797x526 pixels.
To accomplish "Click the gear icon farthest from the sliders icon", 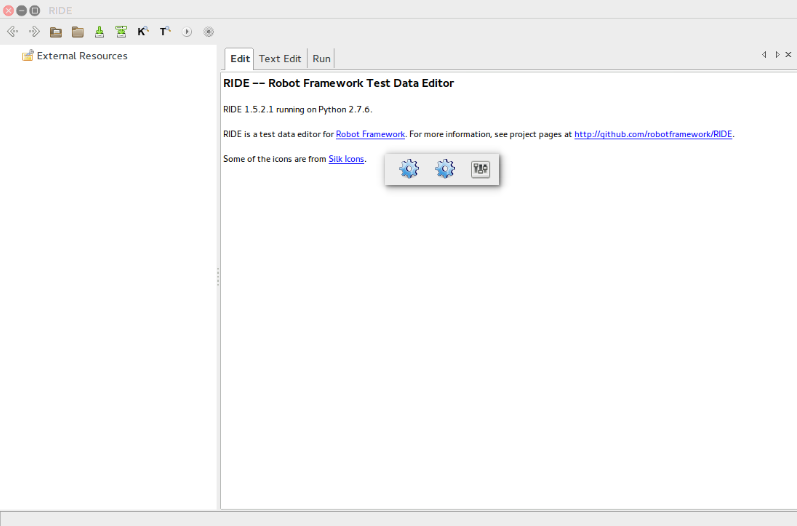I will [409, 169].
